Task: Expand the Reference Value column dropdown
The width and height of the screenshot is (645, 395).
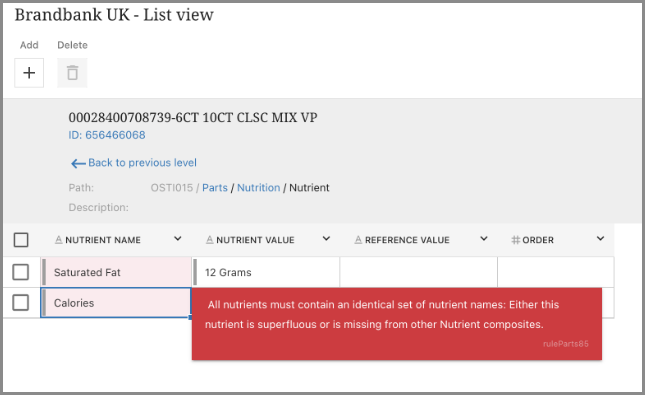Action: click(484, 239)
